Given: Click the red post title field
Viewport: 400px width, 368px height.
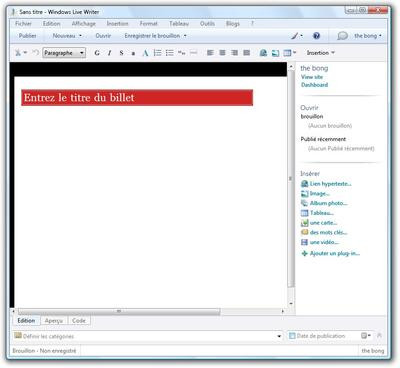Looking at the screenshot, I should 137,98.
